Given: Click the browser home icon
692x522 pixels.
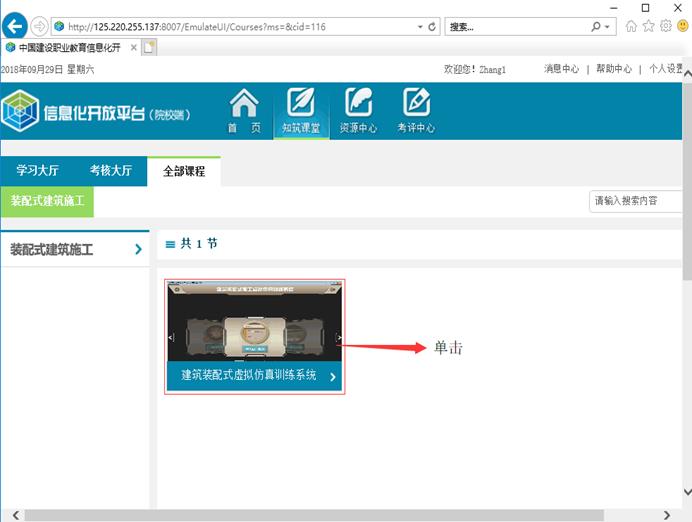Looking at the screenshot, I should tap(631, 26).
